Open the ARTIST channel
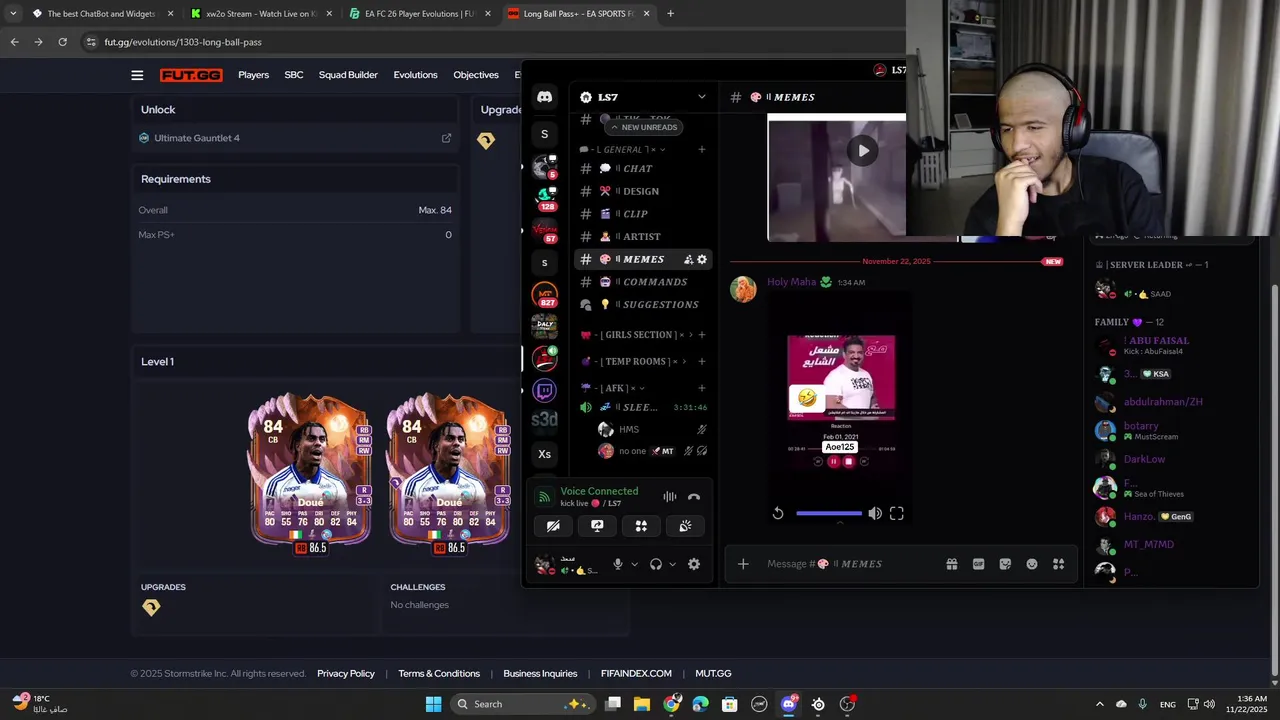This screenshot has width=1280, height=720. (643, 237)
